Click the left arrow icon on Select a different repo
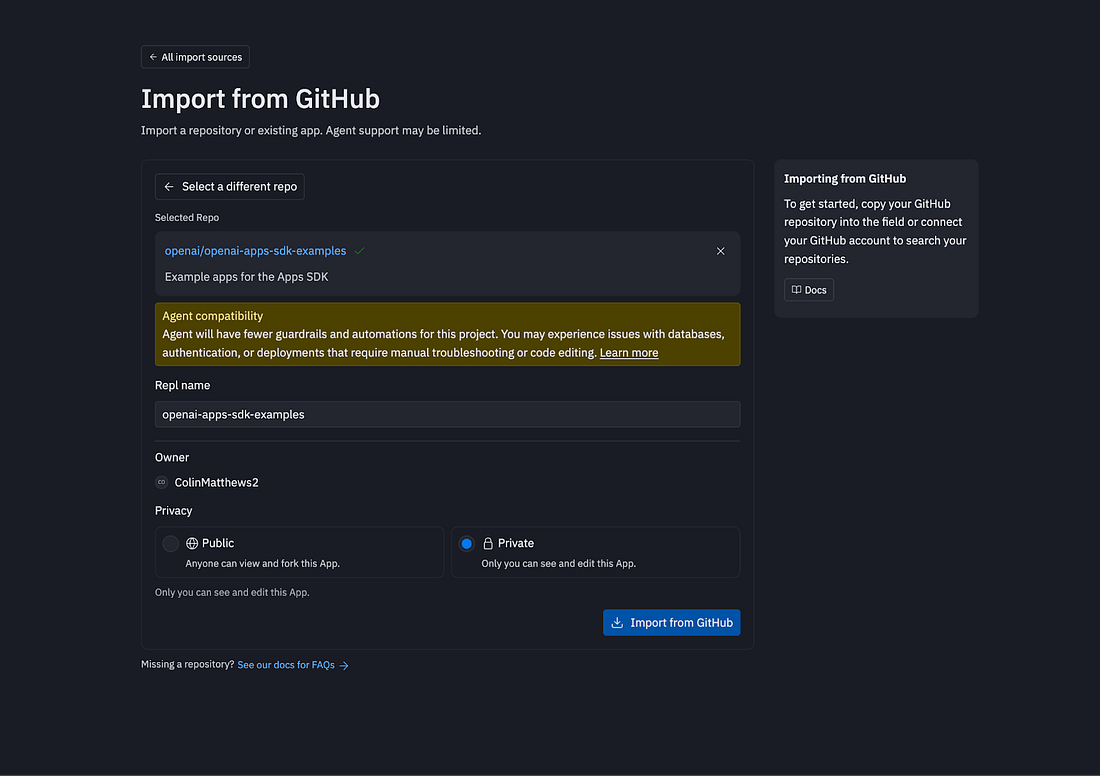Screen dimensions: 1100x776 (169, 187)
